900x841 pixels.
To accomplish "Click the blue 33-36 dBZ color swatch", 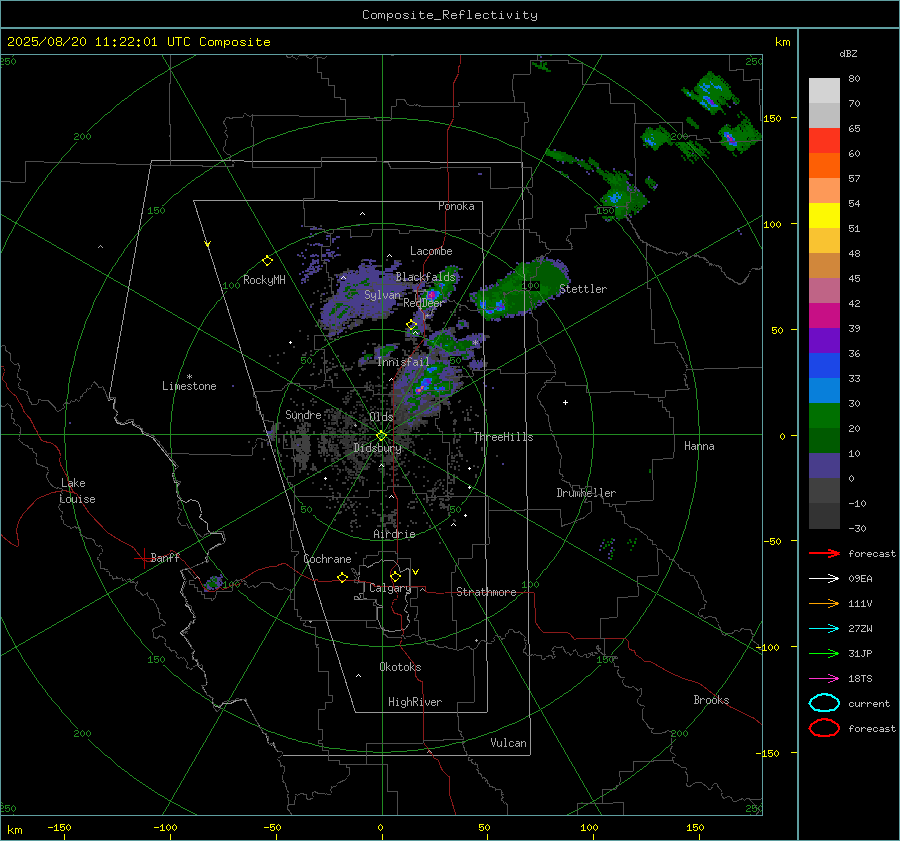I will [x=824, y=366].
